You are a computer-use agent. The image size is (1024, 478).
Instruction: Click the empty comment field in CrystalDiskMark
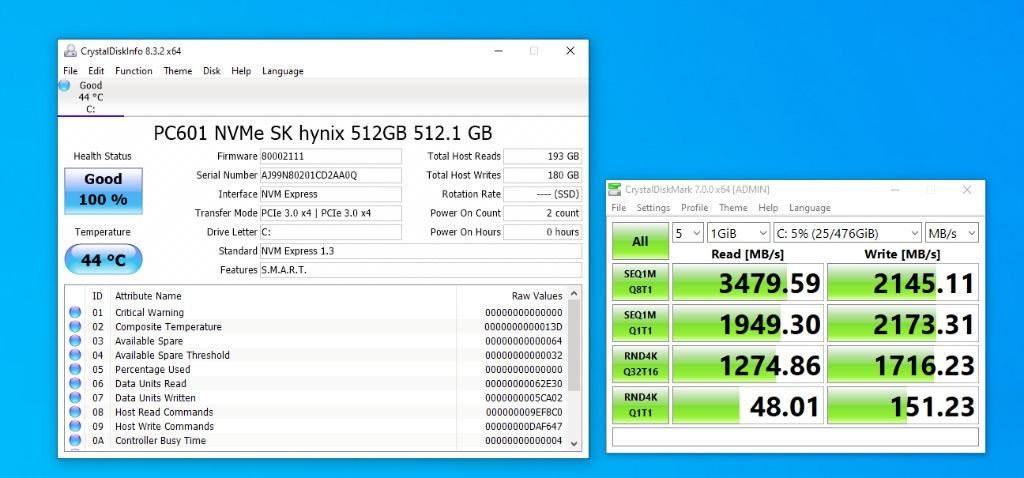[795, 436]
